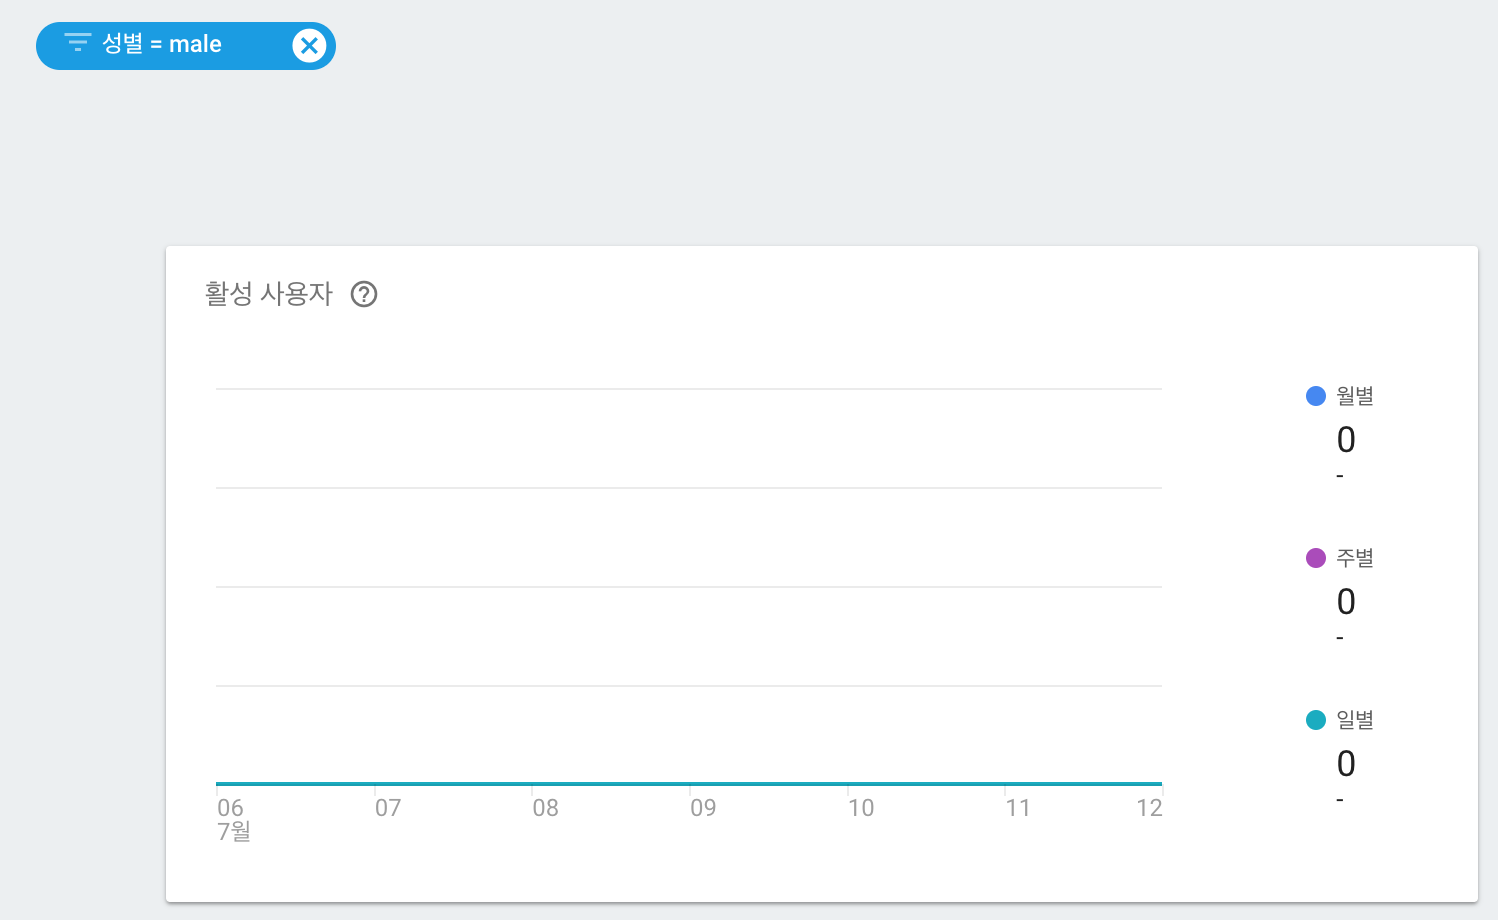
Task: Click the teal 일별 legend dot
Action: pyautogui.click(x=1316, y=720)
